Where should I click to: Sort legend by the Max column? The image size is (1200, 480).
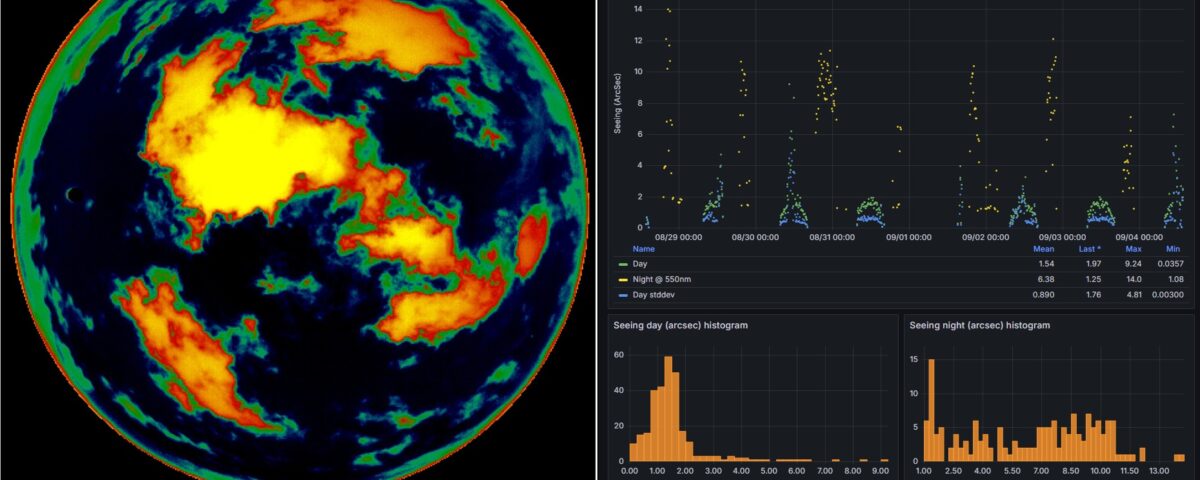point(1133,248)
